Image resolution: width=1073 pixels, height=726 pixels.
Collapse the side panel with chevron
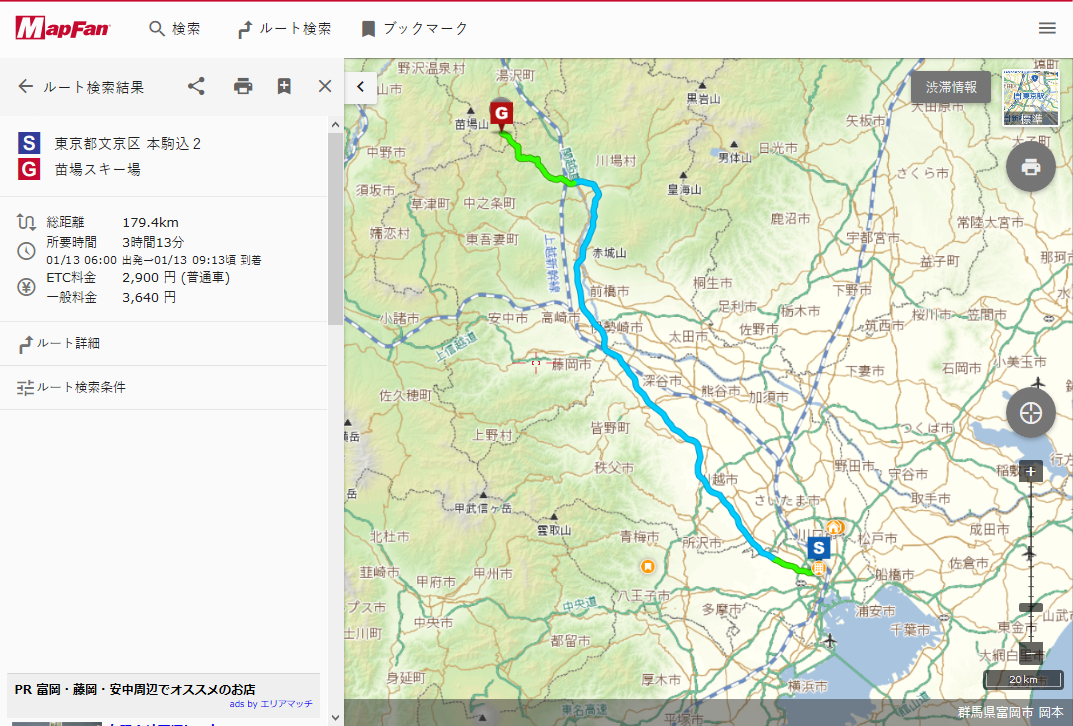point(361,87)
